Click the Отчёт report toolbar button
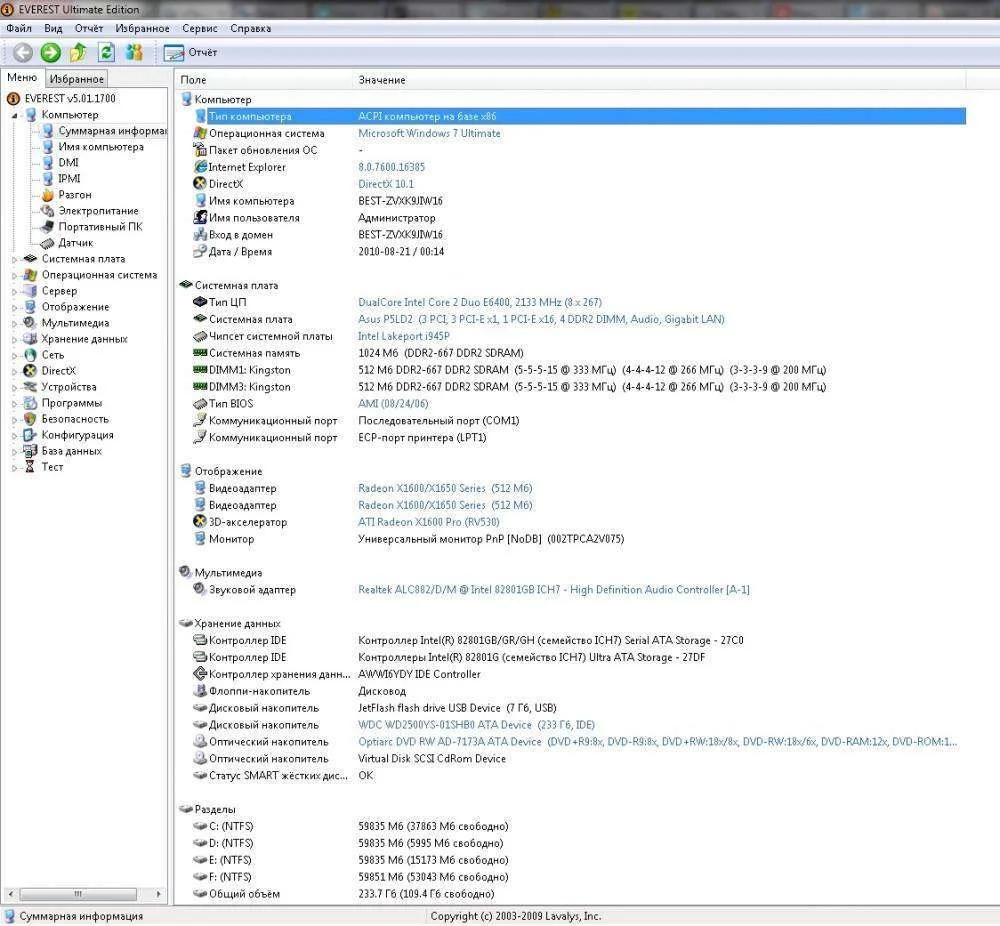The image size is (1000, 926). 190,52
